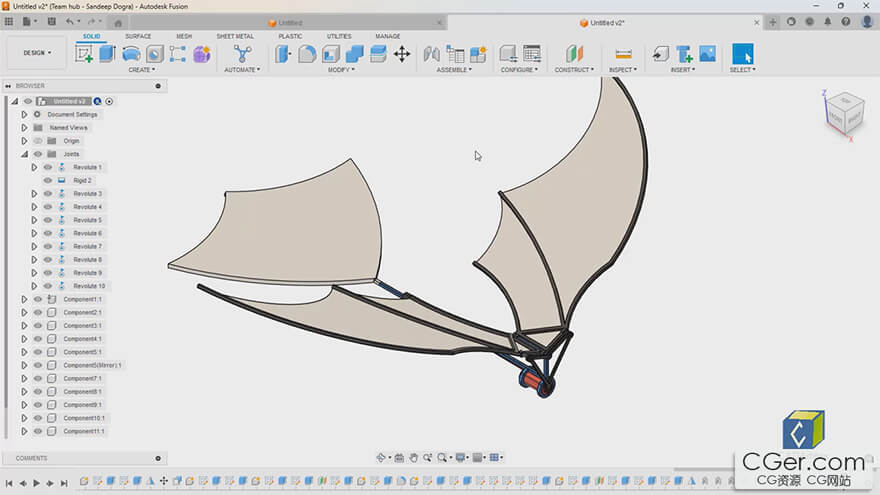Screen dimensions: 880x495
Task: Select the Insert Canvas image tool
Action: tap(708, 54)
